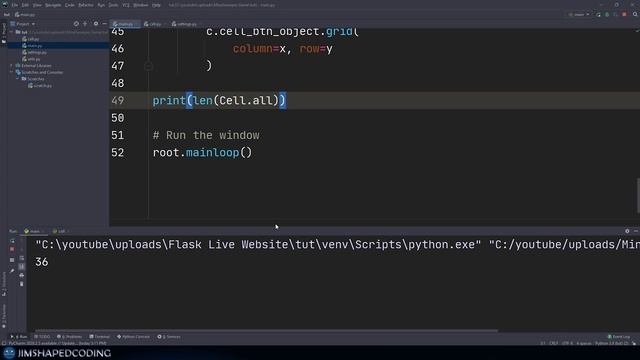The width and height of the screenshot is (640, 360).
Task: Open the Python Console tool window
Action: pyautogui.click(x=133, y=337)
